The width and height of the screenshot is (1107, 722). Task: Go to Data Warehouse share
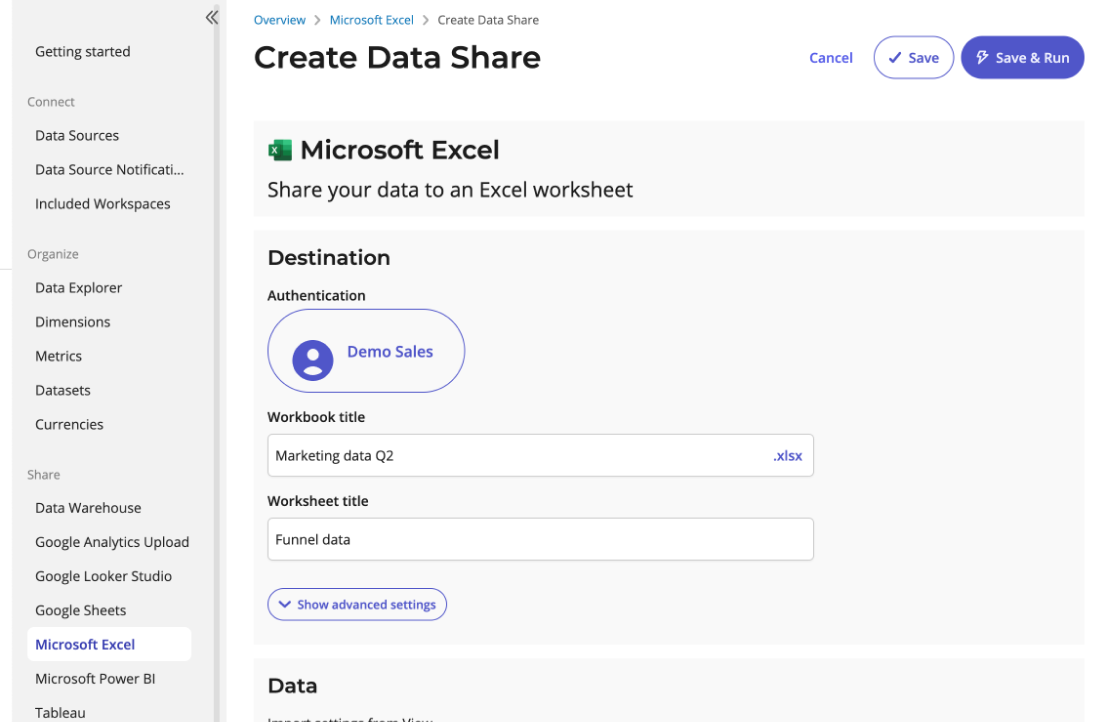point(88,508)
